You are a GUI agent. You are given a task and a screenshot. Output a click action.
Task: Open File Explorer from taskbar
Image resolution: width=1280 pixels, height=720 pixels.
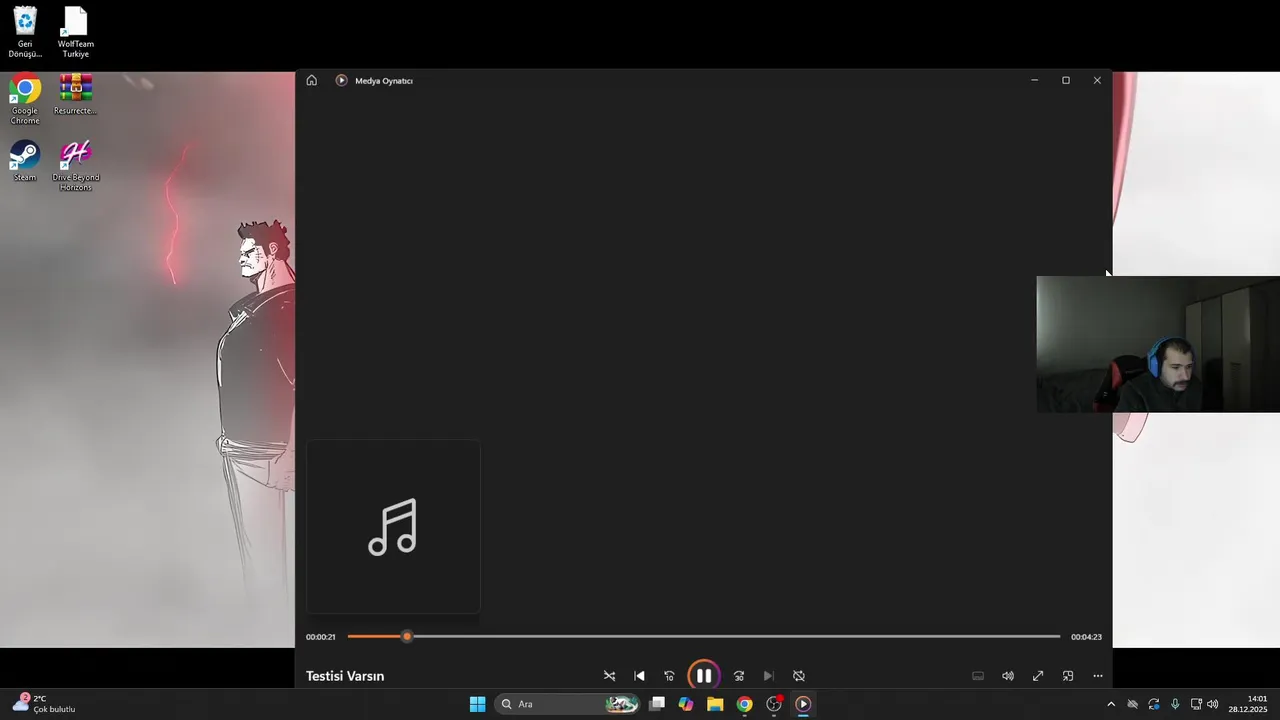pyautogui.click(x=715, y=704)
